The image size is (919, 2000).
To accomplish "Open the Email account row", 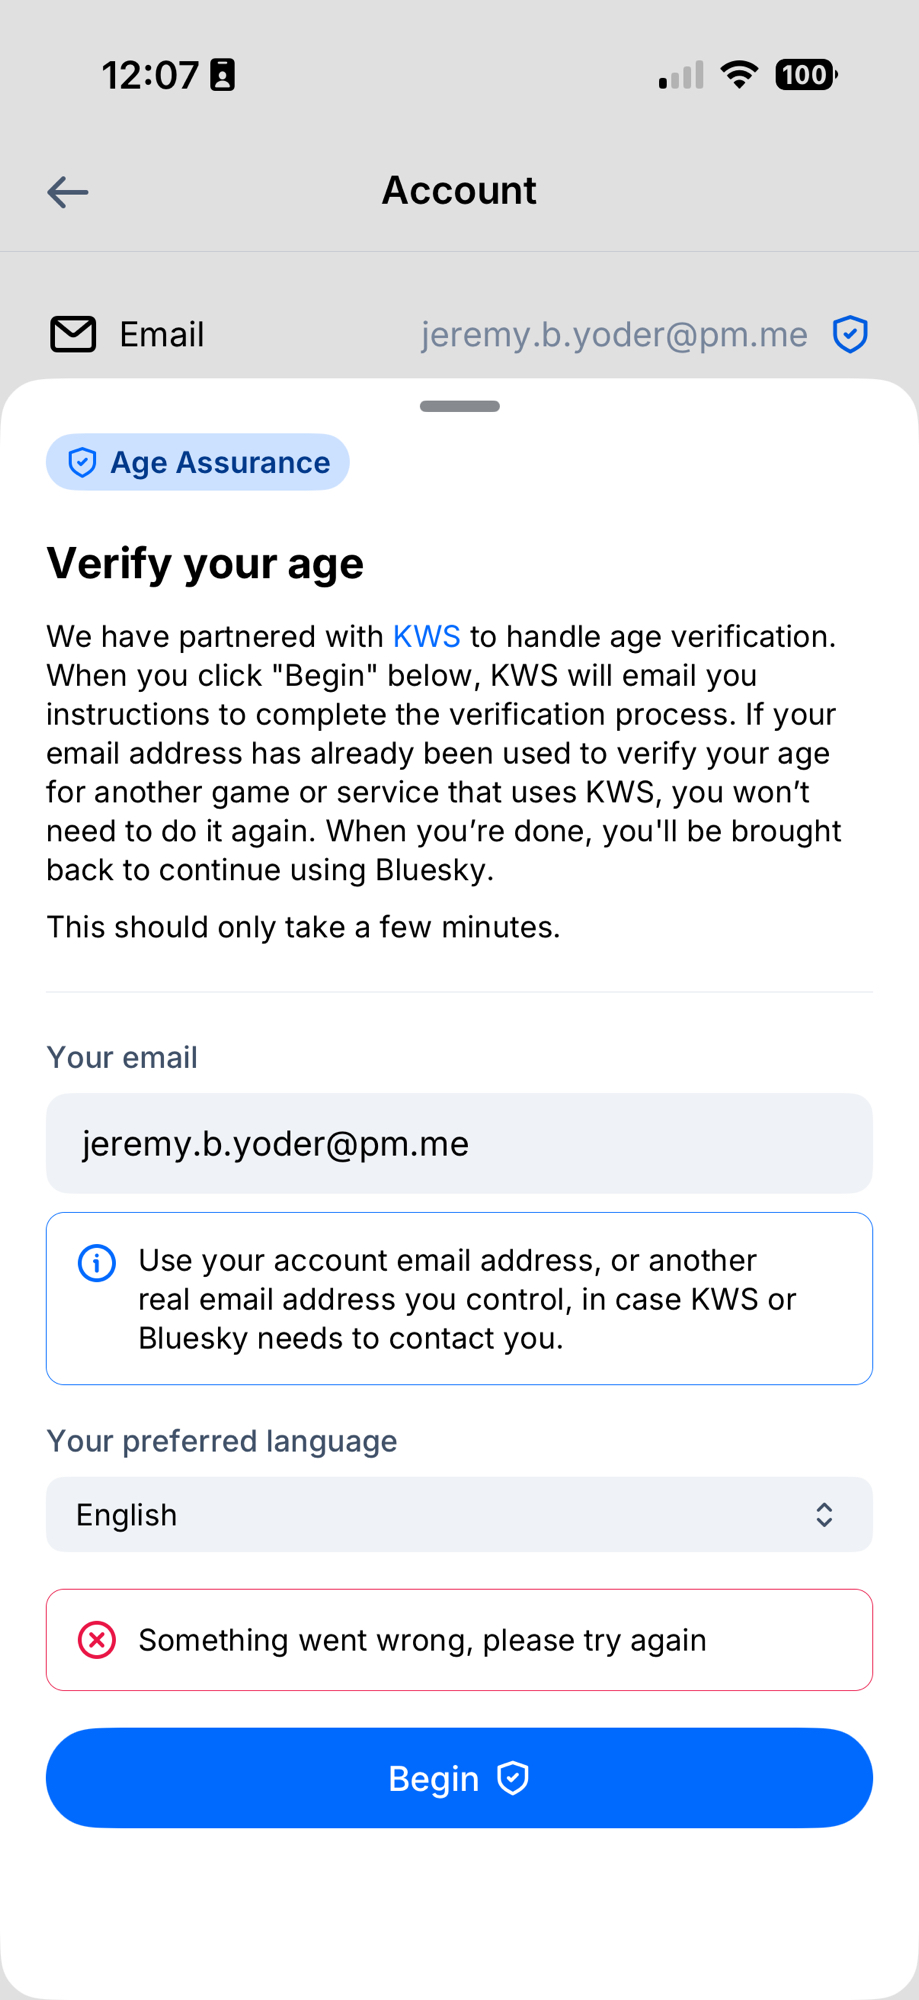I will click(459, 334).
